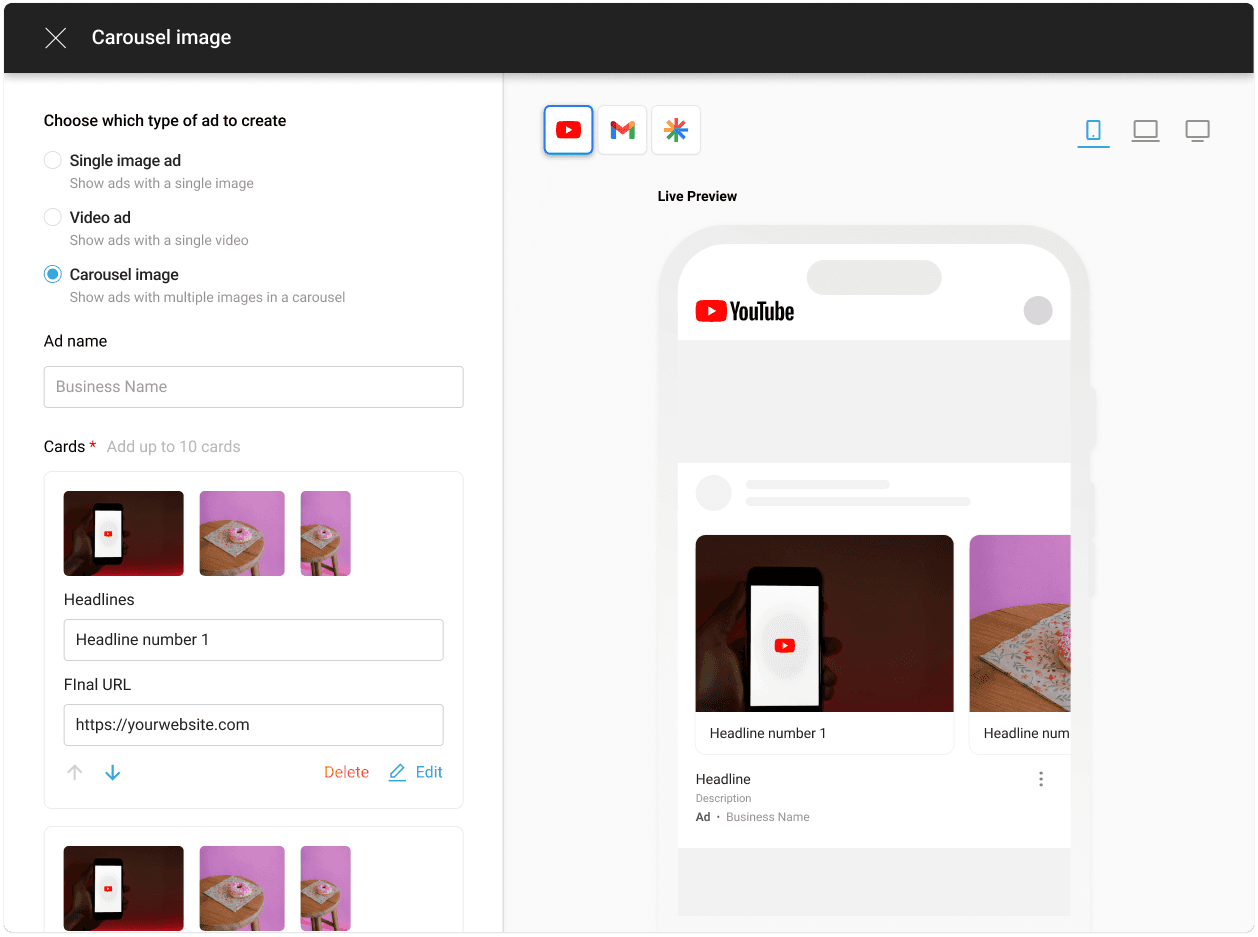Select Single image ad option
This screenshot has height=937, width=1258.
coord(53,160)
